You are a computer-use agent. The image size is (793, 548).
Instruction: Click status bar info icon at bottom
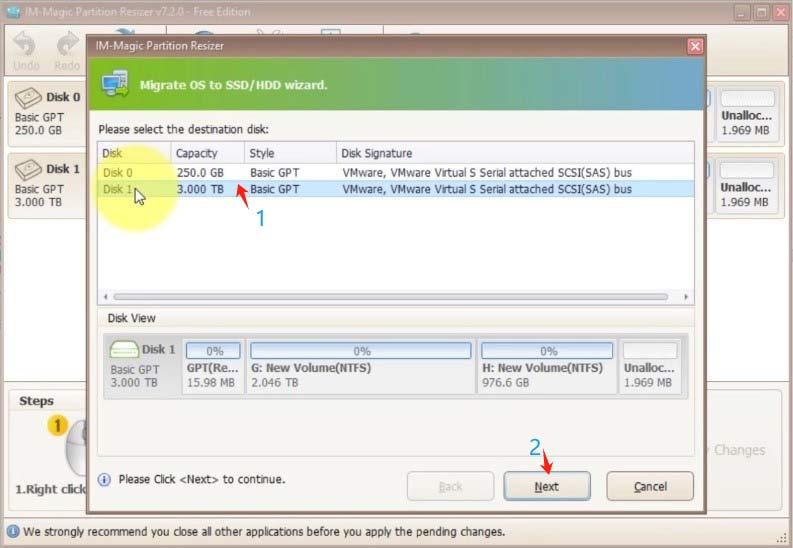click(x=13, y=531)
